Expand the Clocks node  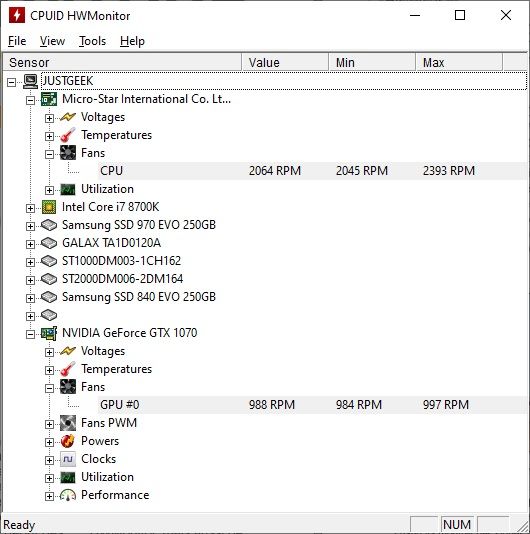pos(49,460)
